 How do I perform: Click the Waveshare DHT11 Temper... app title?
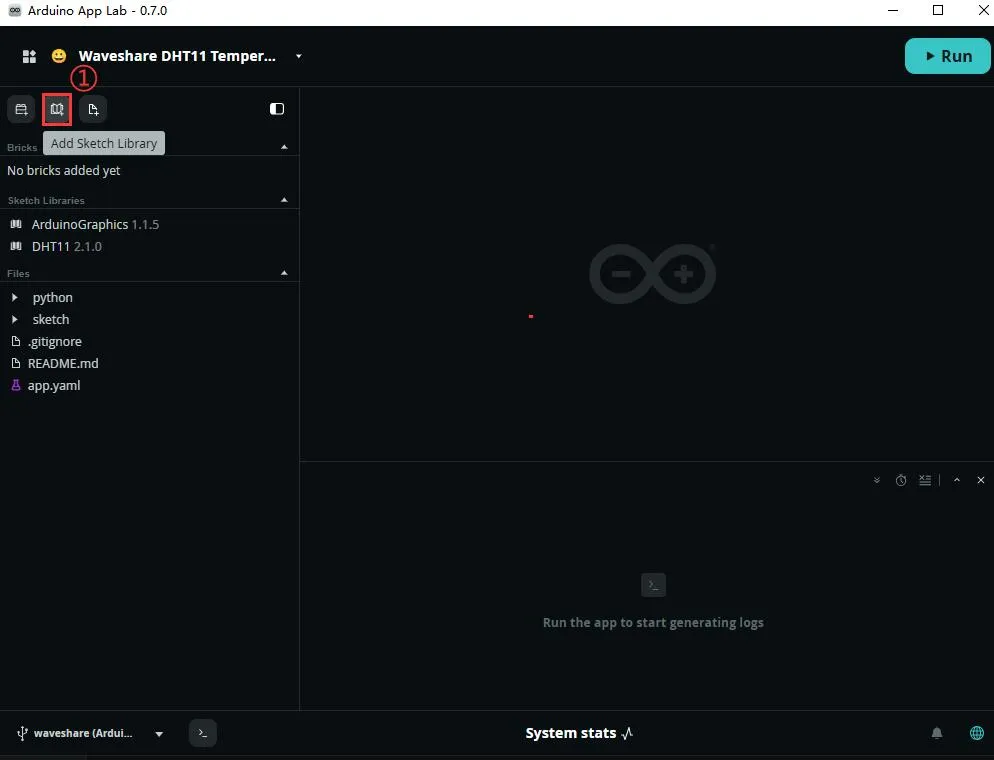(x=177, y=56)
